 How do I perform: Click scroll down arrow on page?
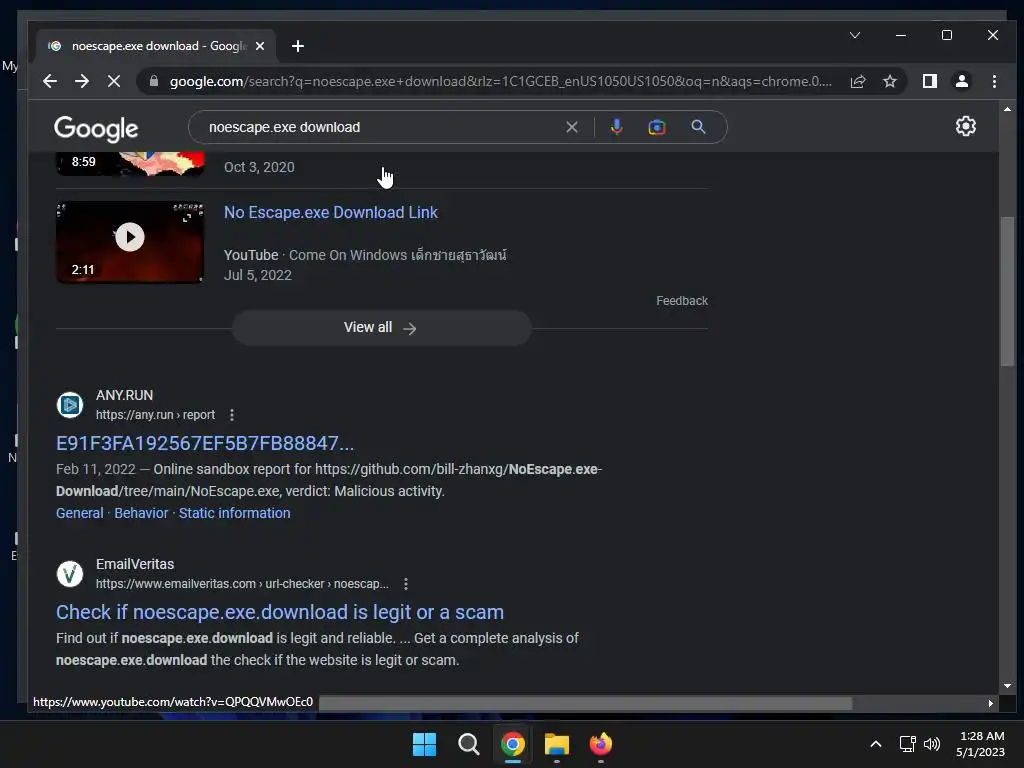pyautogui.click(x=1006, y=686)
